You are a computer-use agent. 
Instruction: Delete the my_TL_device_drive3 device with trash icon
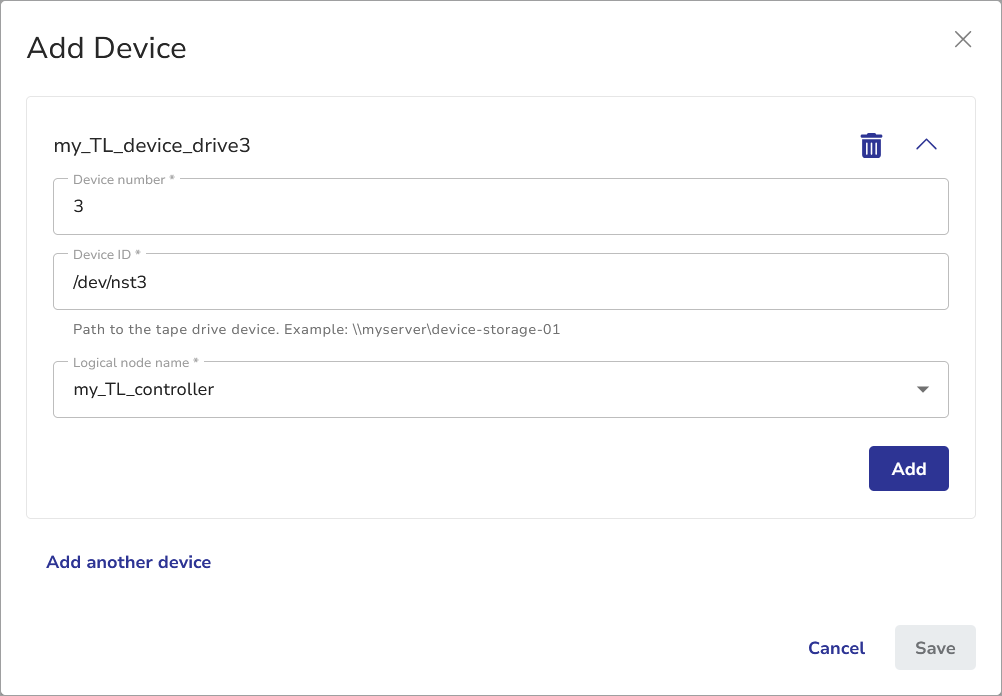point(871,146)
